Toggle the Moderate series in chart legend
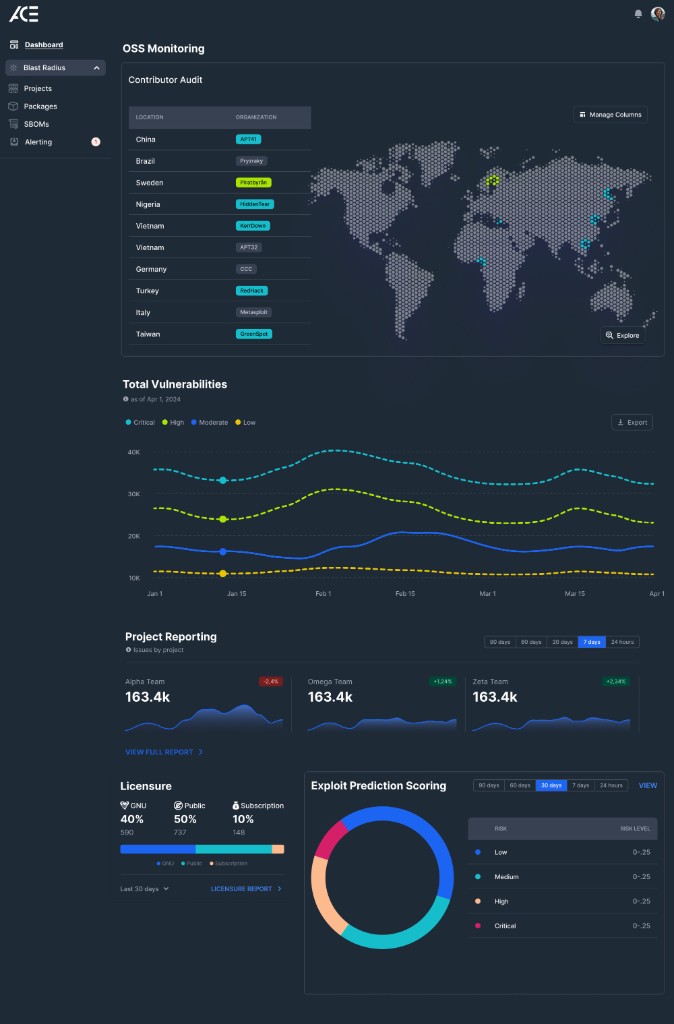The height and width of the screenshot is (1024, 674). point(209,423)
